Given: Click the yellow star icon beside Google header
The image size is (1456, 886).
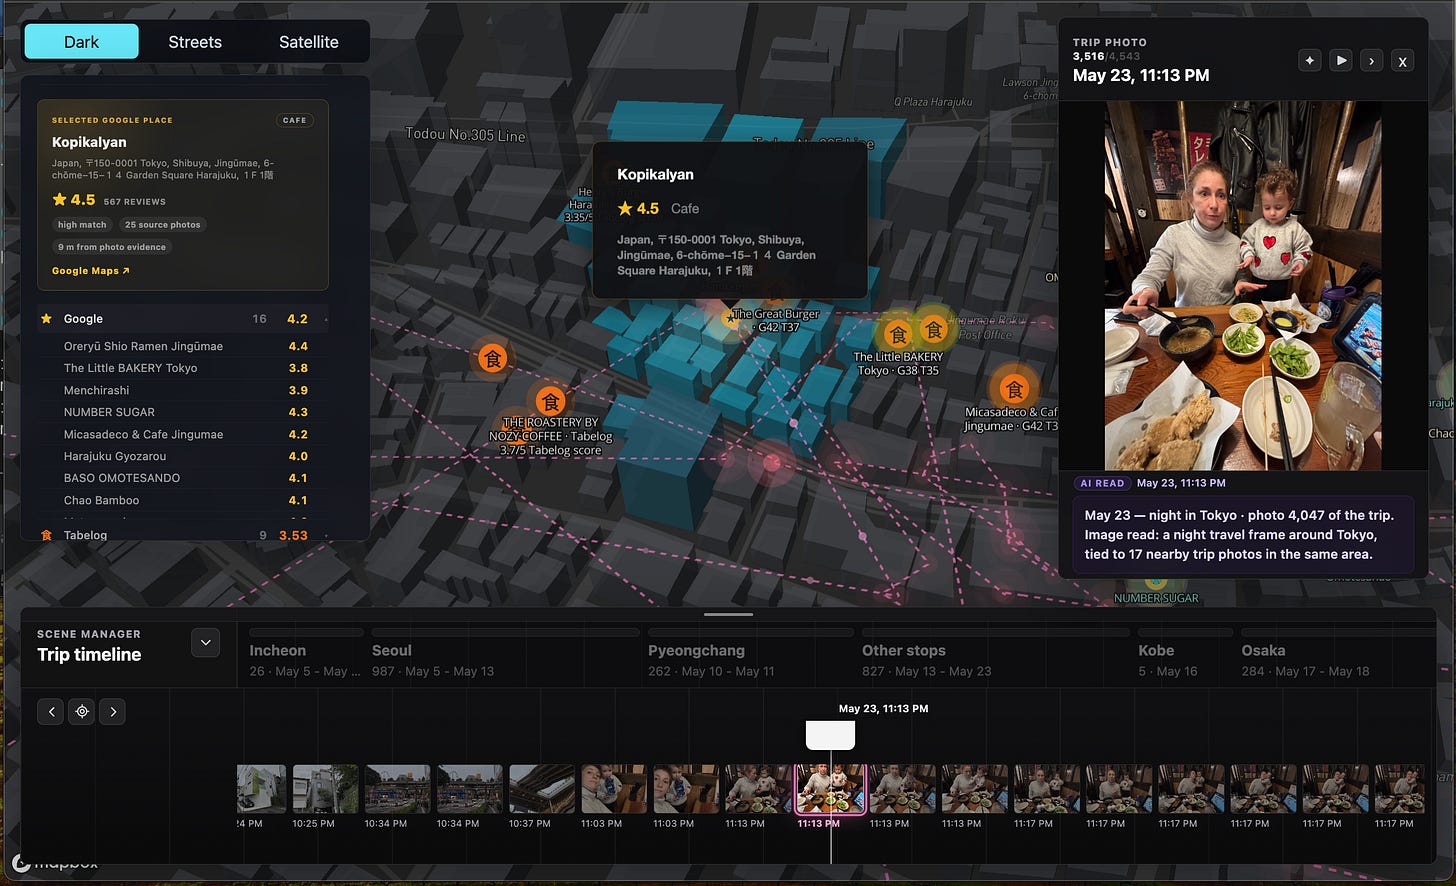Looking at the screenshot, I should (x=46, y=319).
